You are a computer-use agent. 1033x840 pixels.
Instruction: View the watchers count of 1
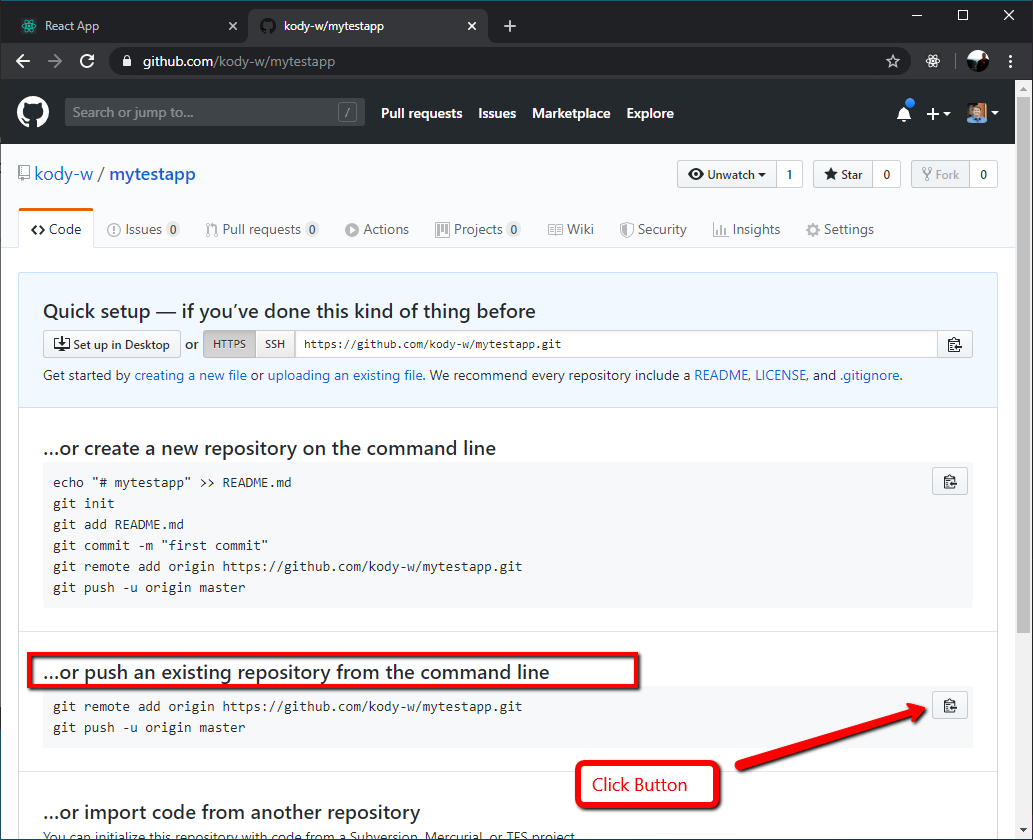[789, 175]
